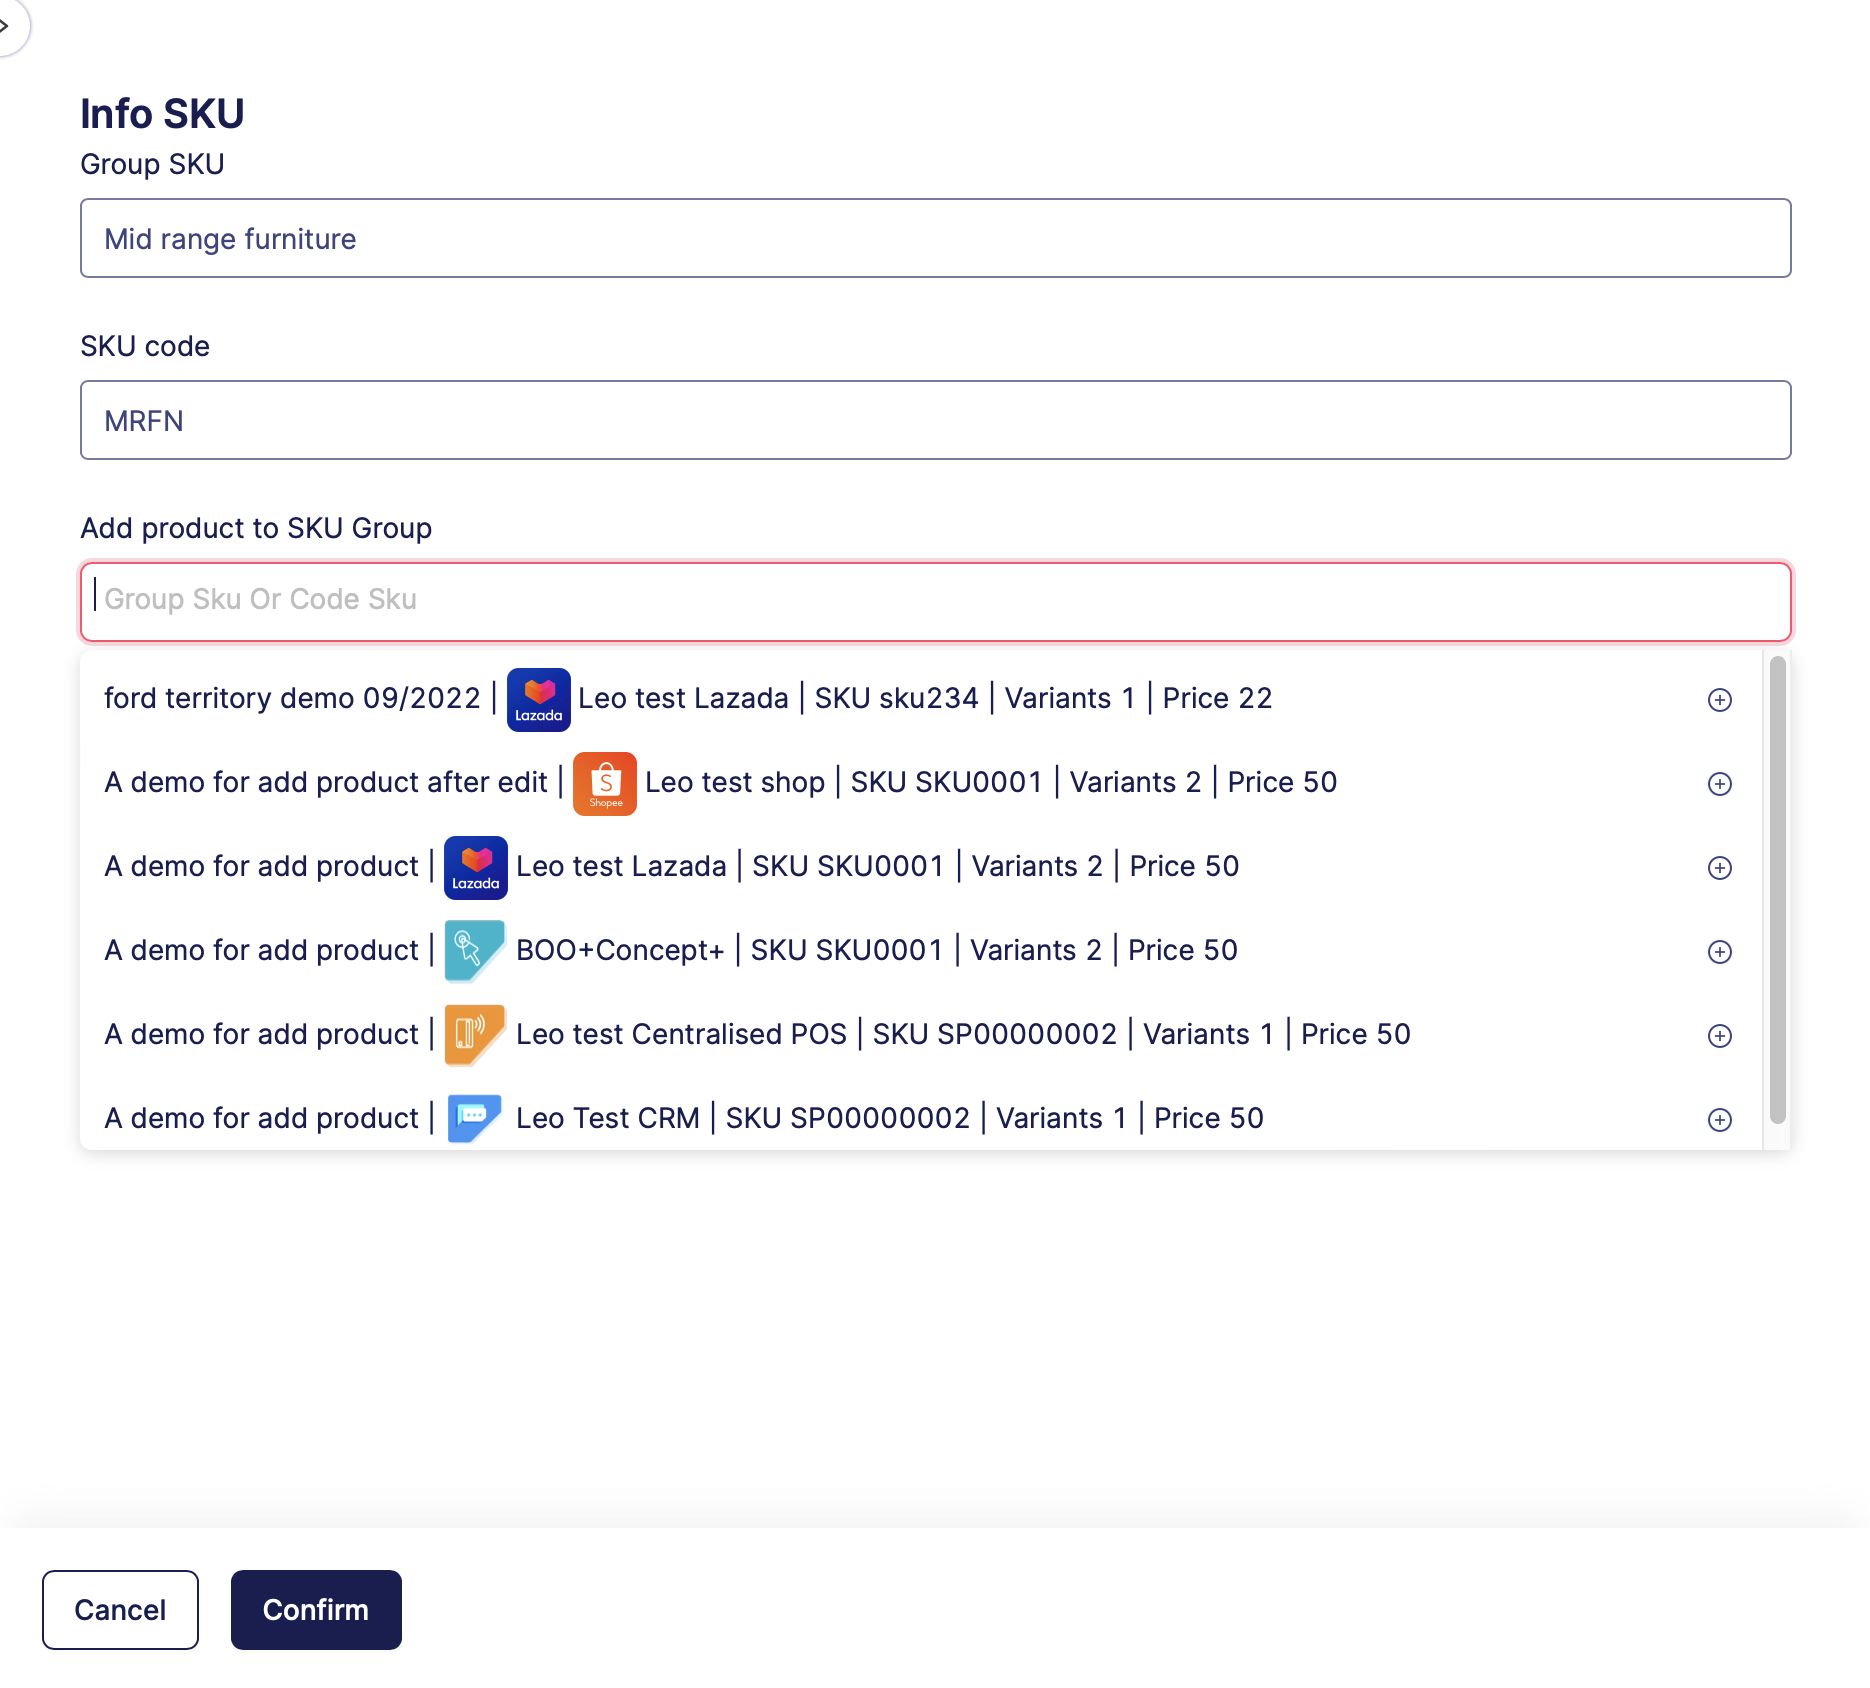Select A demo for add product after edit
Viewport: 1870px width, 1688px height.
click(325, 782)
